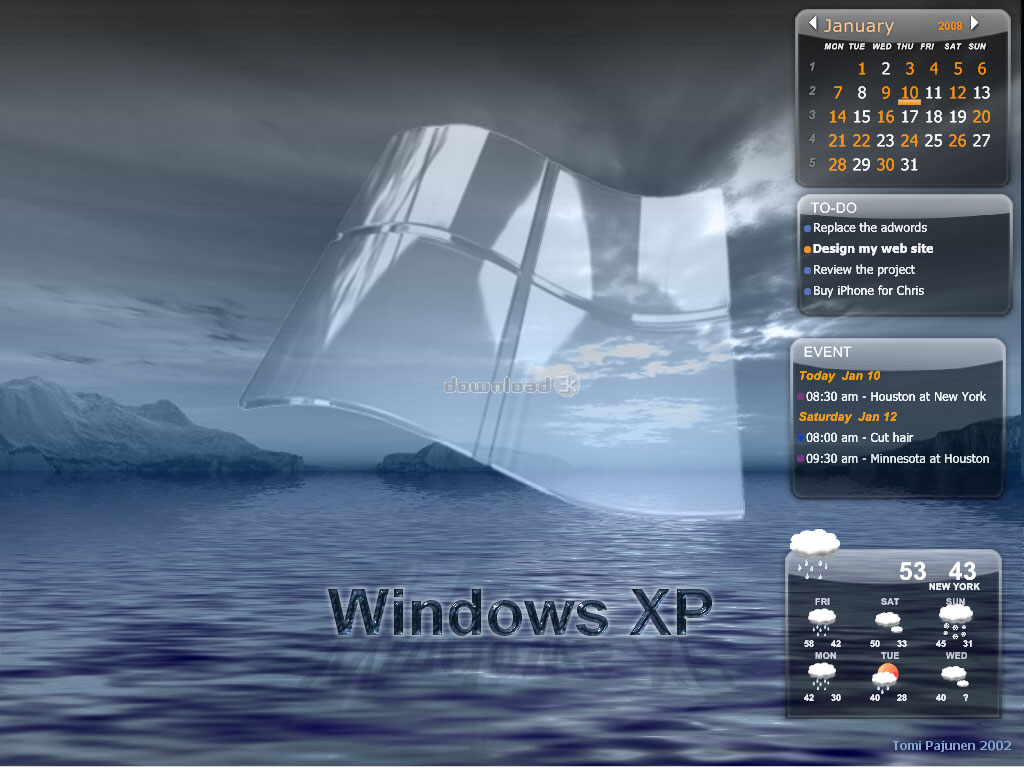1024x768 pixels.
Task: Click the orange bullet beside Design my web site
Action: [x=808, y=249]
